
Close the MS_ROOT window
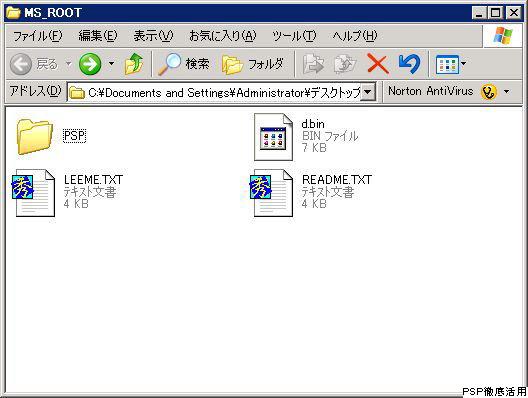click(514, 13)
